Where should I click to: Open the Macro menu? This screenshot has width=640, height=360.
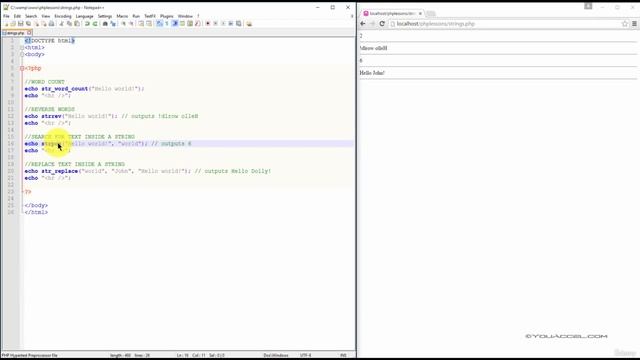[x=122, y=16]
